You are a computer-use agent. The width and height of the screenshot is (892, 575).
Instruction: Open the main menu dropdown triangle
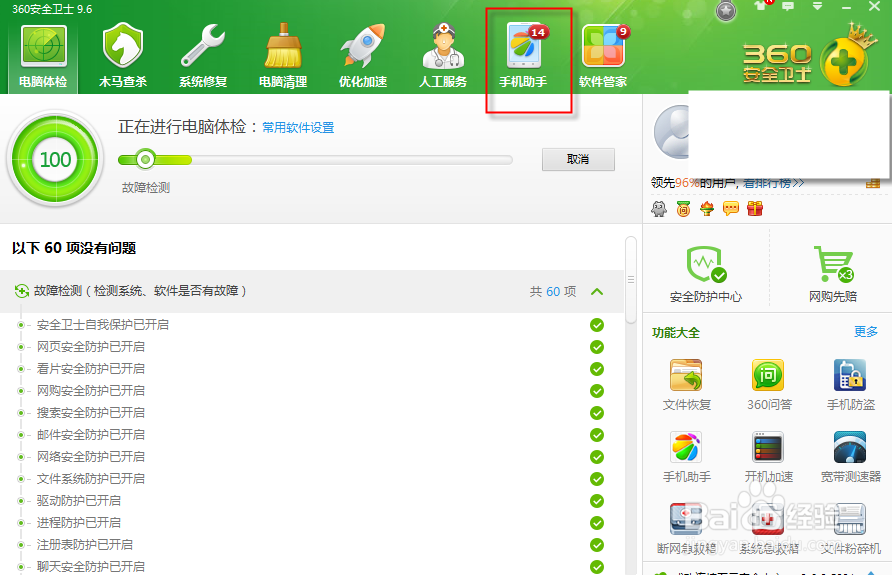817,6
